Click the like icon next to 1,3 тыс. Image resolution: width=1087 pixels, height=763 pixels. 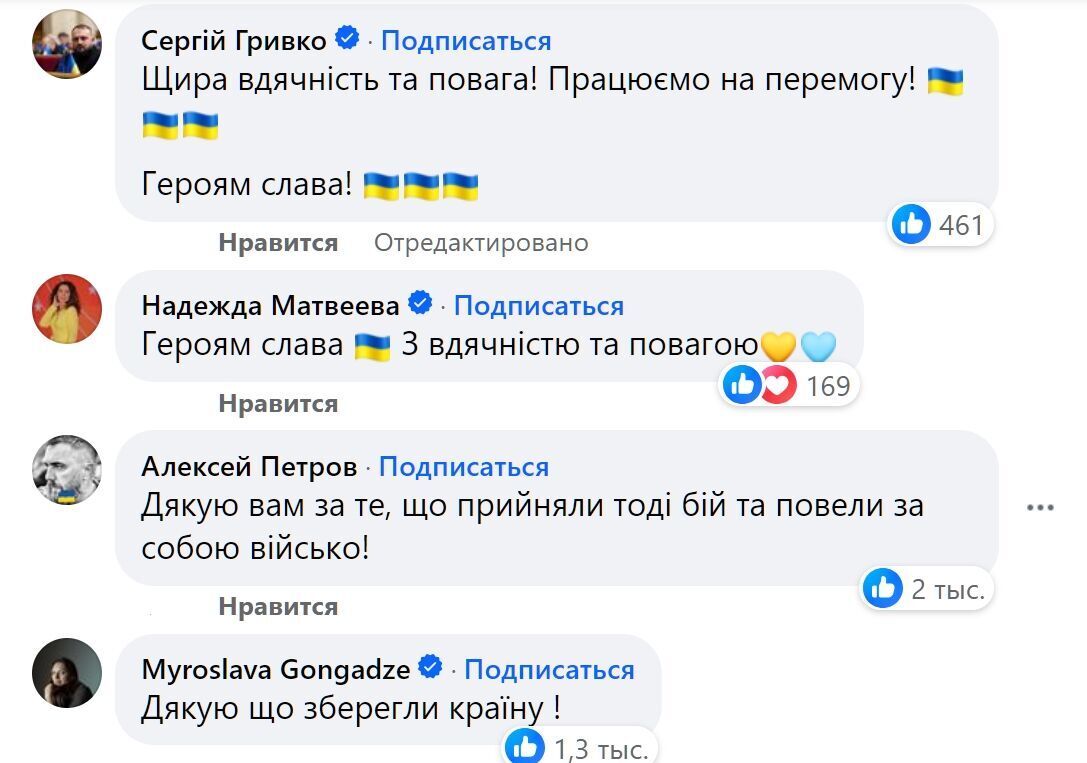tap(525, 746)
